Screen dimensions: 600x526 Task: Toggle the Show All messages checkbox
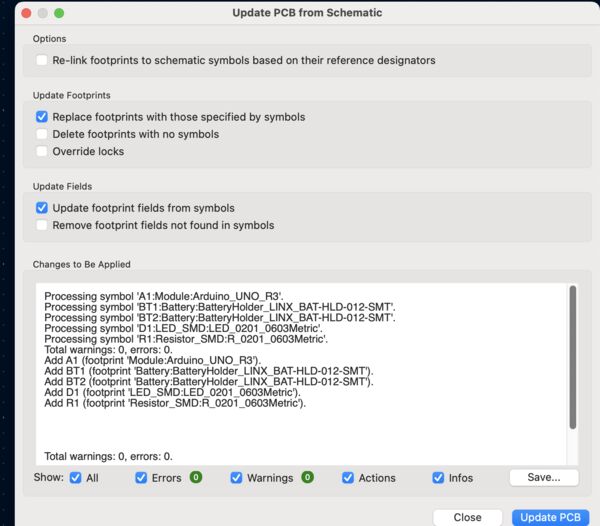tap(76, 478)
